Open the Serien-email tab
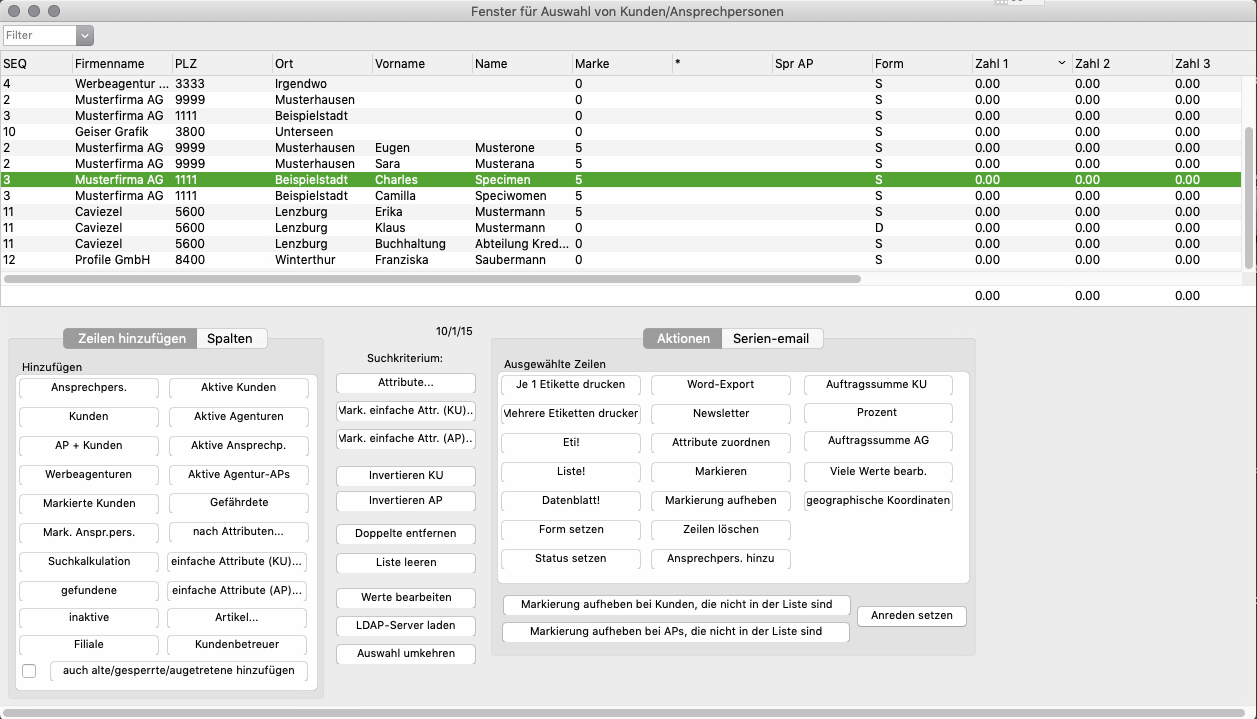This screenshot has height=719, width=1257. [x=771, y=338]
